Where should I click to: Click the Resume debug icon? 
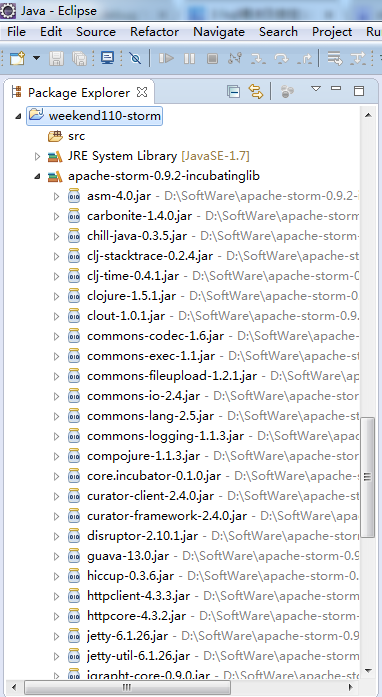pyautogui.click(x=166, y=58)
